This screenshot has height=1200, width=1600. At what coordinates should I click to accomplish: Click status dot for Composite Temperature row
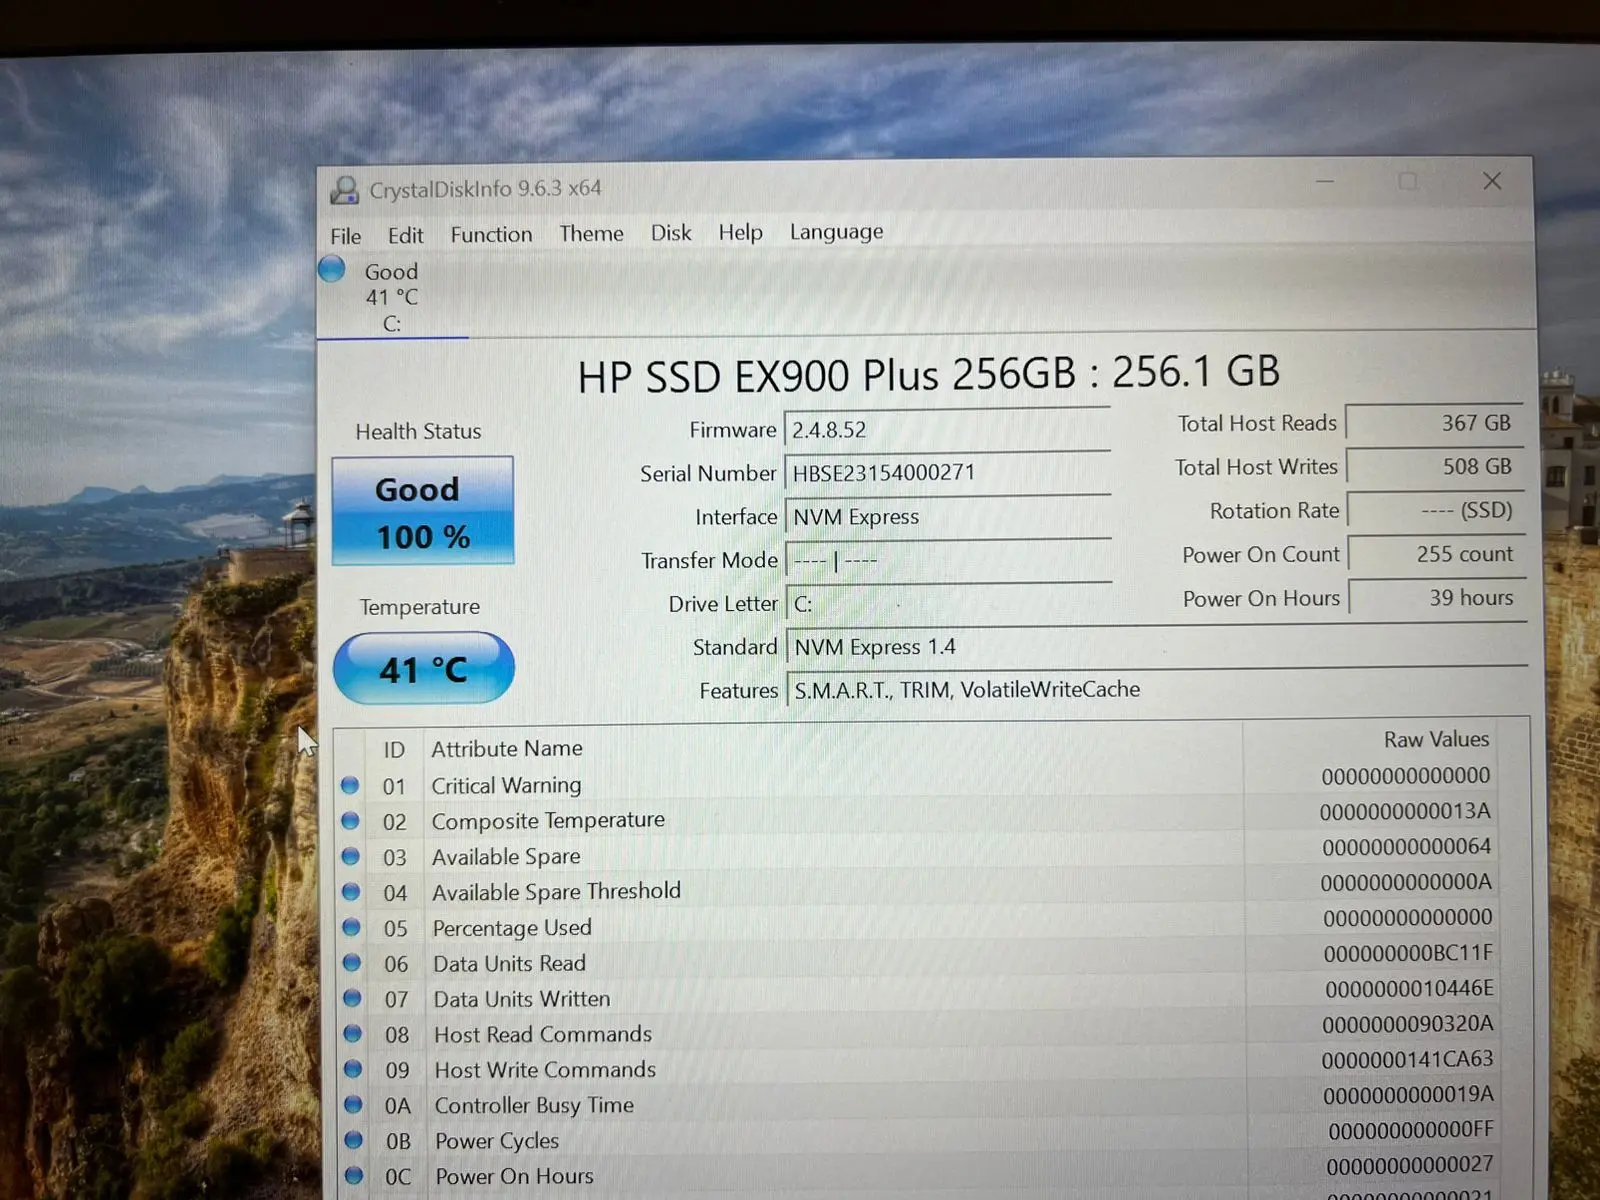[350, 821]
